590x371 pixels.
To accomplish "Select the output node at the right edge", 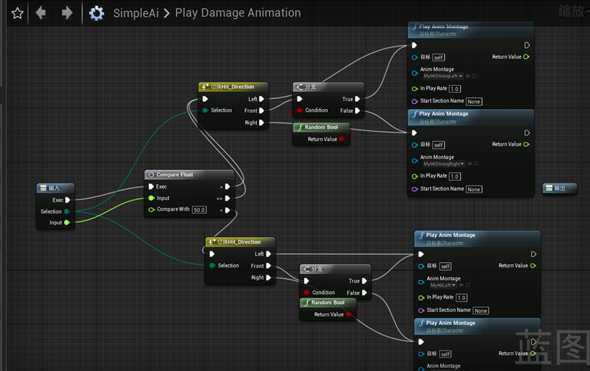I will [560, 188].
